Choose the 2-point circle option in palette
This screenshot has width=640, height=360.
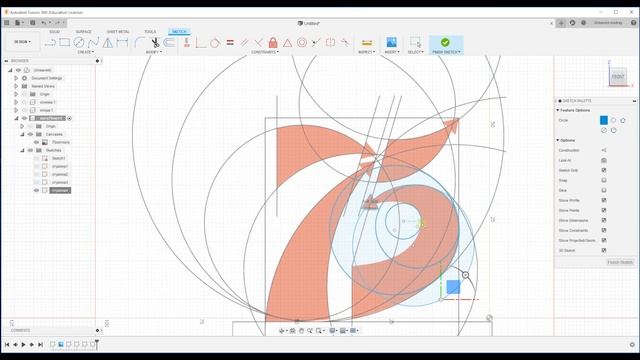(613, 120)
